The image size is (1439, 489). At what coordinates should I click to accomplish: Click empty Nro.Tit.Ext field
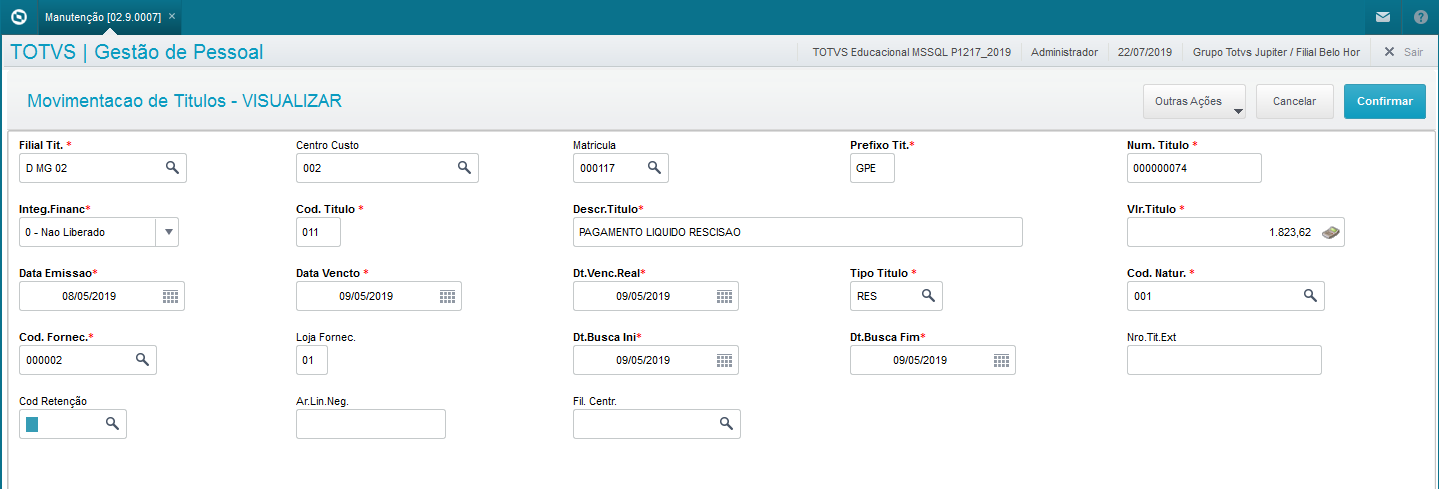tap(1224, 360)
